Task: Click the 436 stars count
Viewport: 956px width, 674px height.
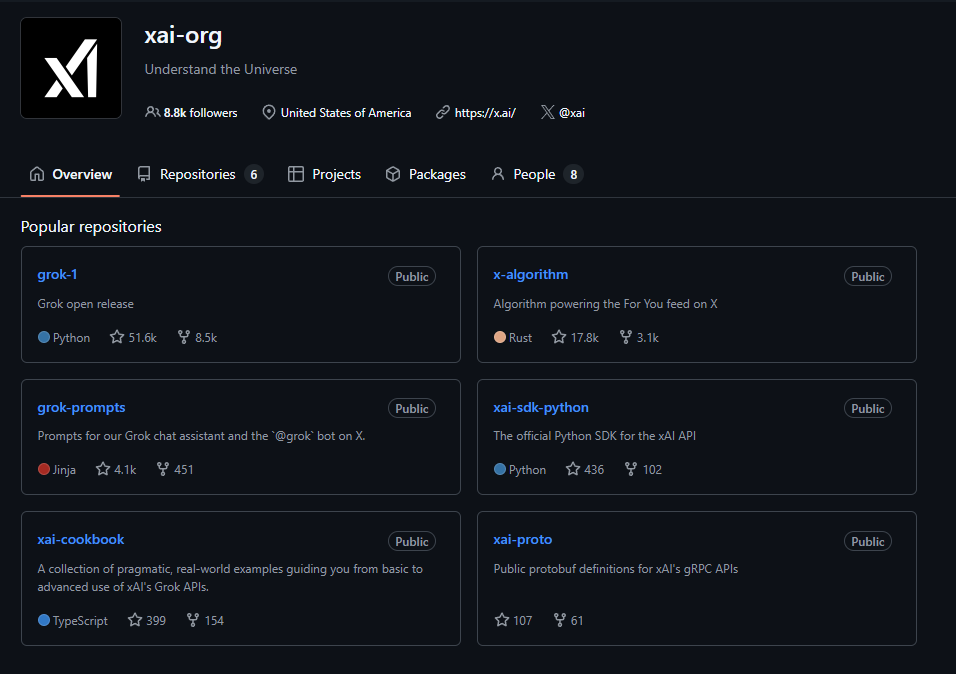Action: point(594,470)
